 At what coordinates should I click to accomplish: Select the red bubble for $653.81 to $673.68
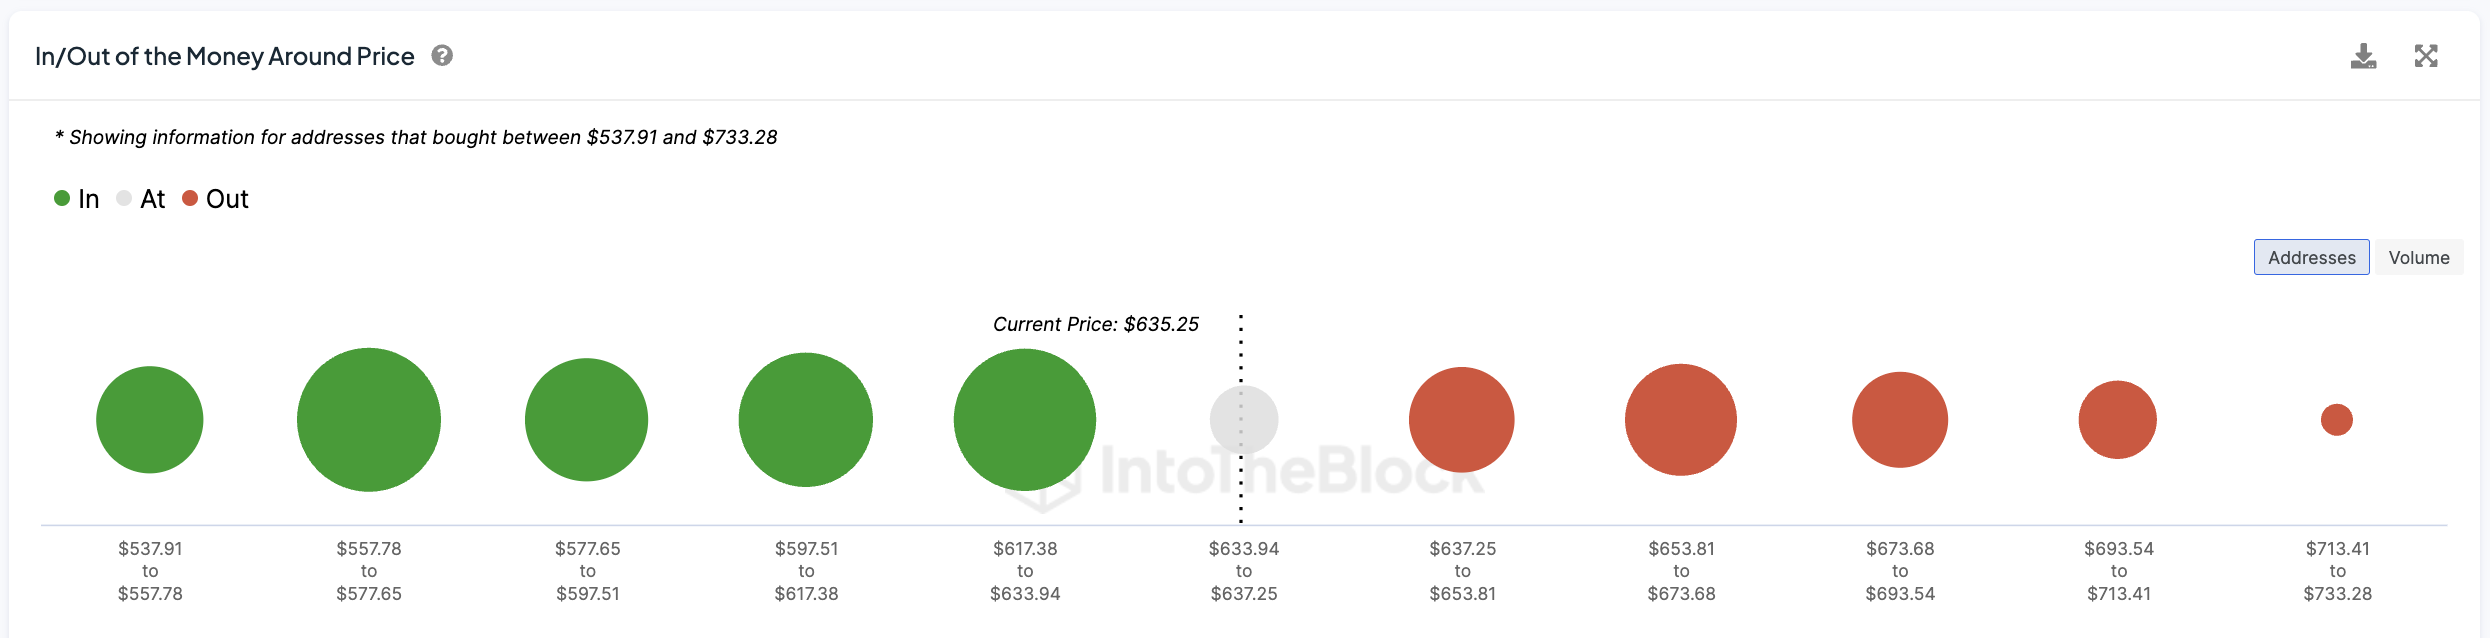click(x=1681, y=420)
